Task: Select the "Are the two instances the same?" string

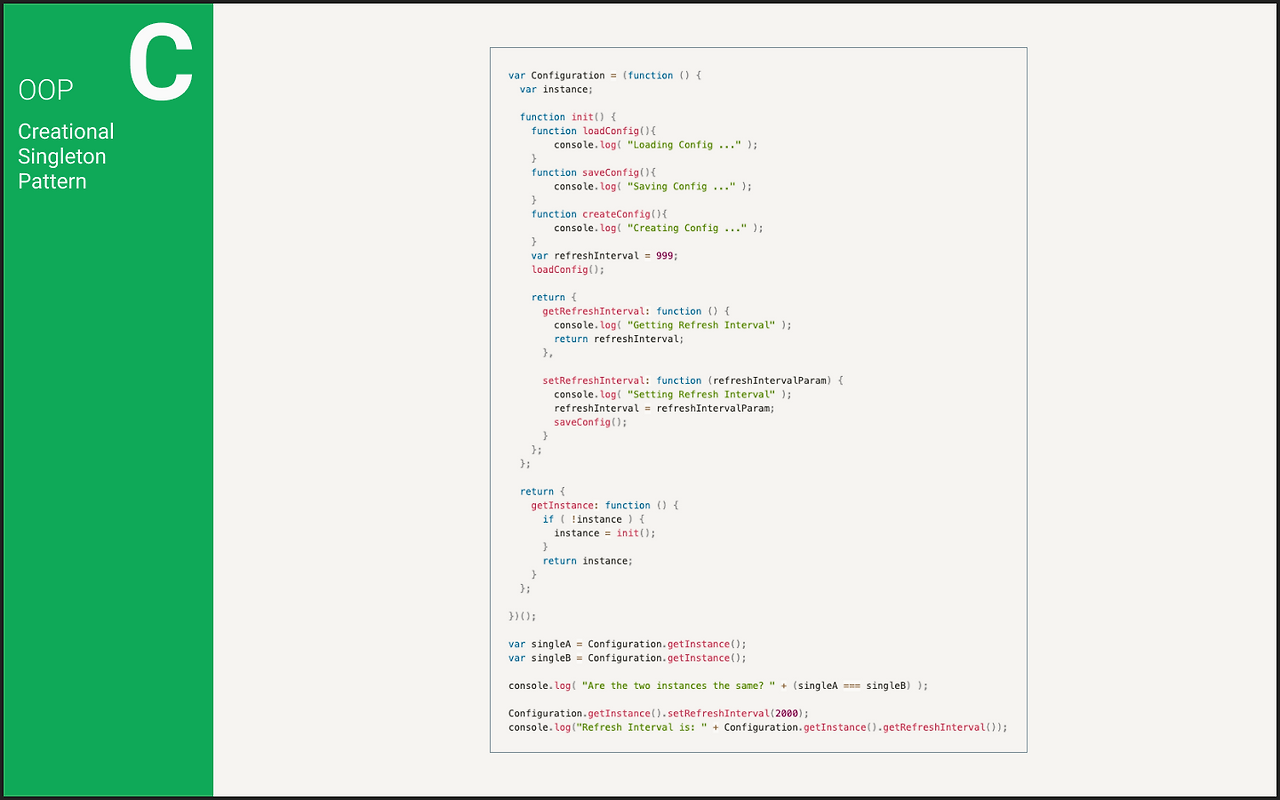Action: [x=678, y=686]
